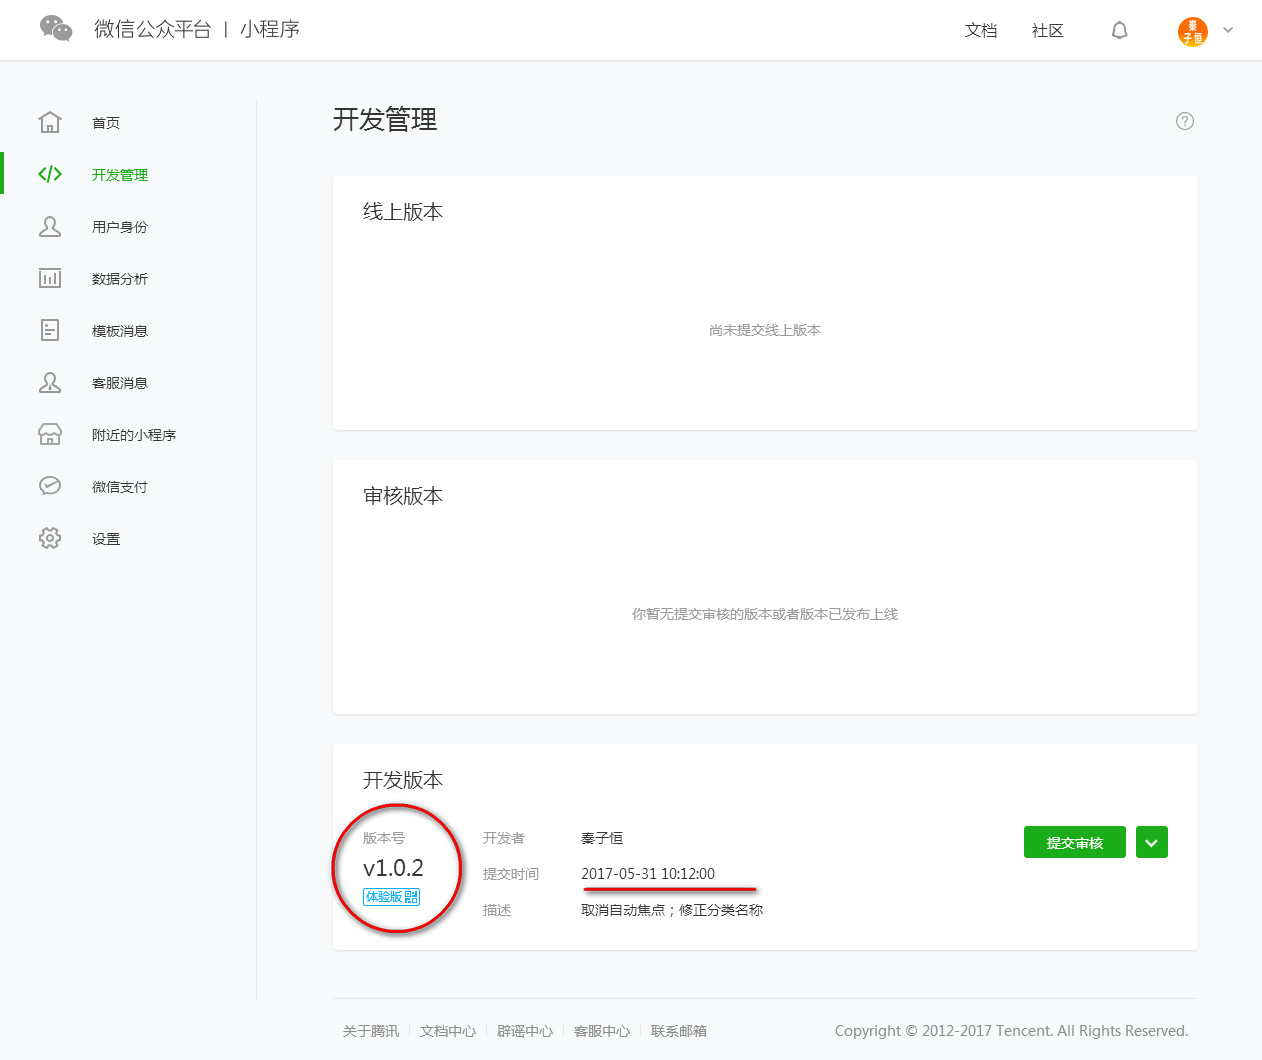This screenshot has height=1060, width=1262.
Task: Click the 审核版本 section heading
Action: tap(403, 496)
